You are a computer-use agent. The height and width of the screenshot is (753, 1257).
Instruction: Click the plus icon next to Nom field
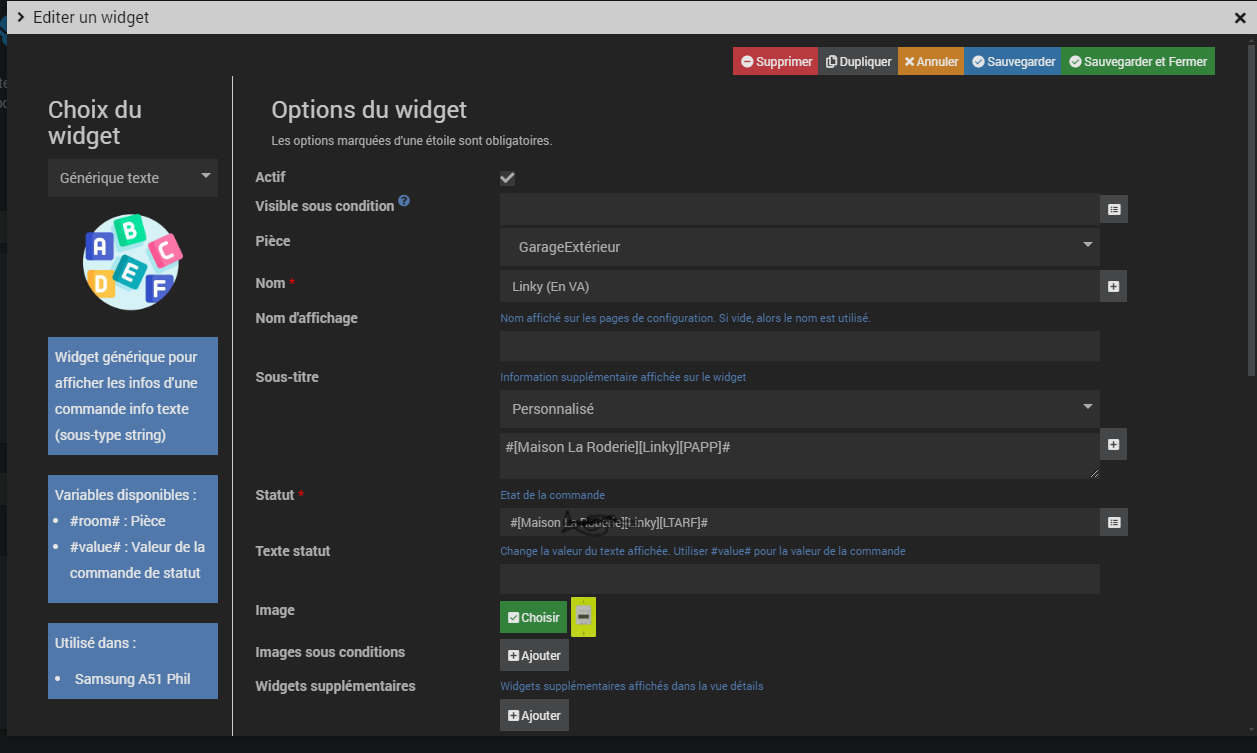coord(1113,287)
